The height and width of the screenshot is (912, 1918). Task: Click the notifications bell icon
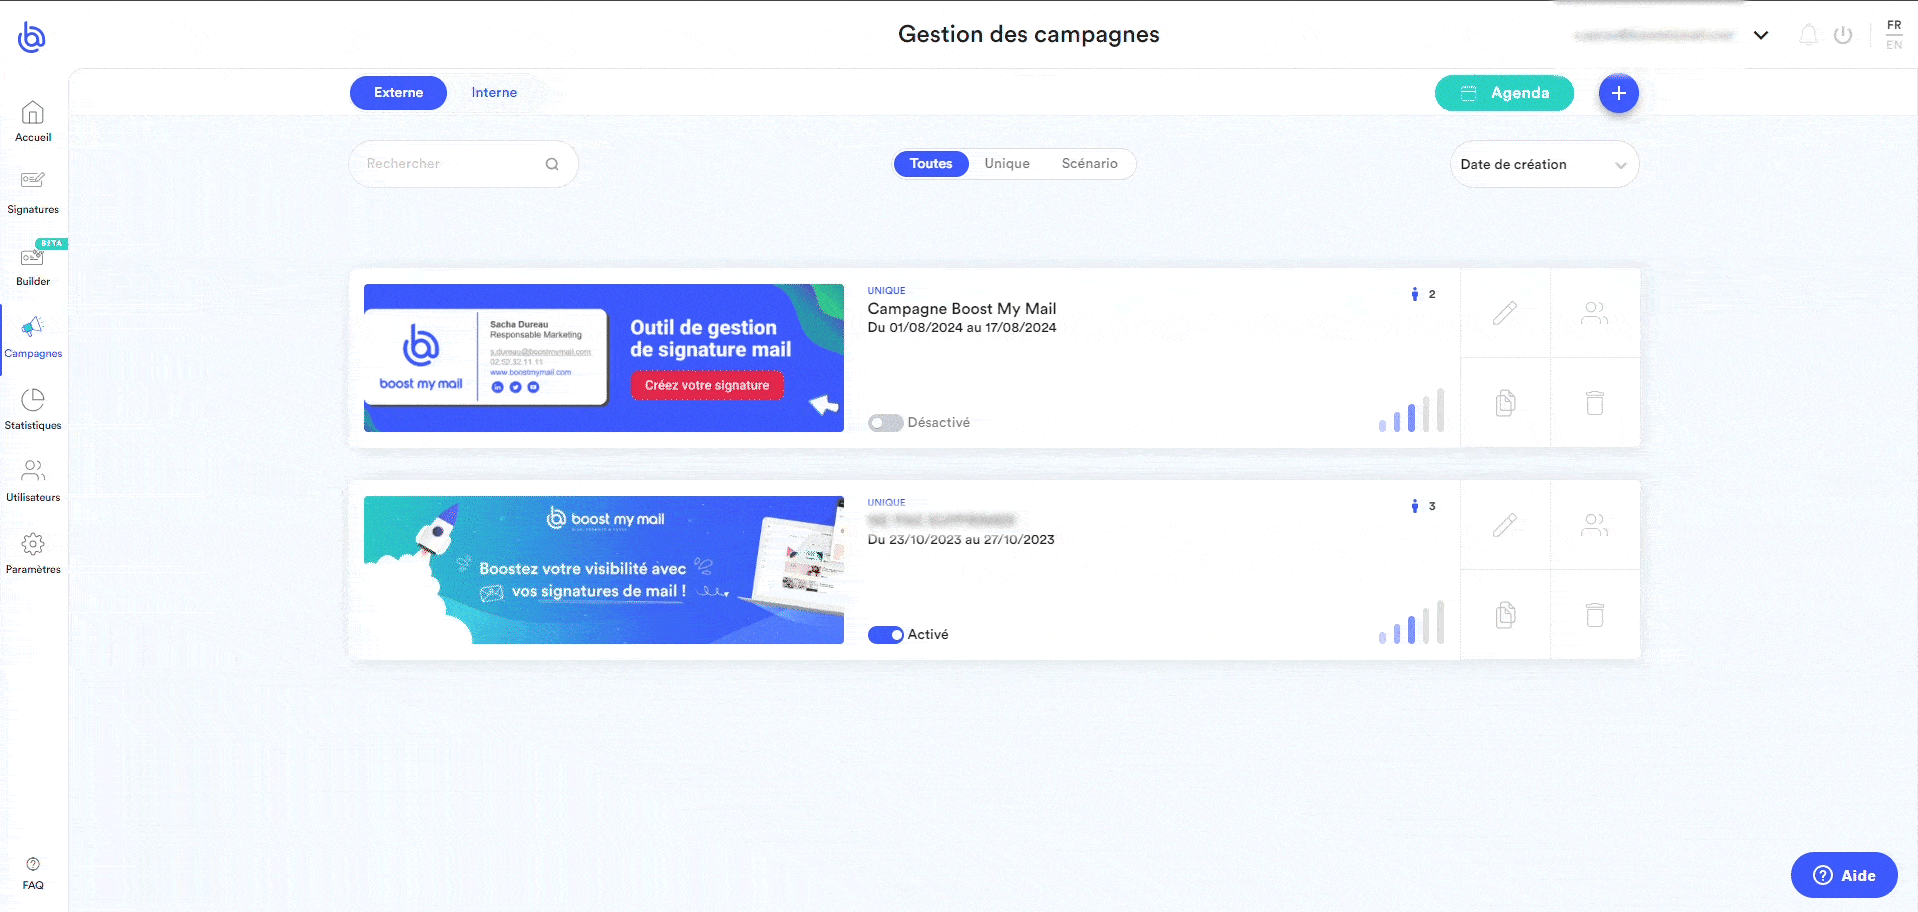pos(1808,35)
